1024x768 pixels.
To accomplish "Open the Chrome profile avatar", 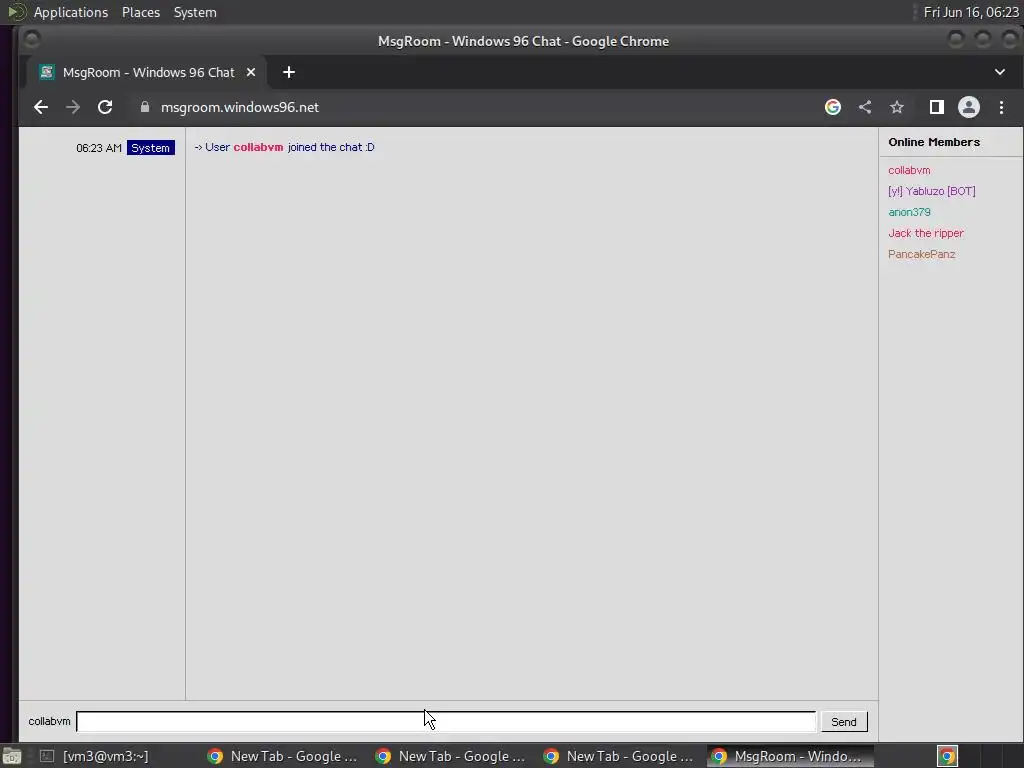I will click(968, 107).
